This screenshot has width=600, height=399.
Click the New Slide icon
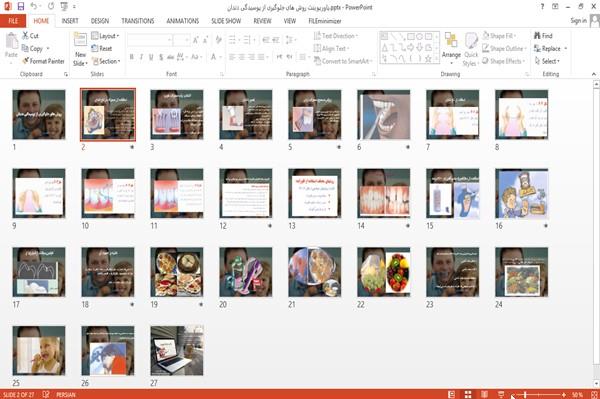coord(80,40)
